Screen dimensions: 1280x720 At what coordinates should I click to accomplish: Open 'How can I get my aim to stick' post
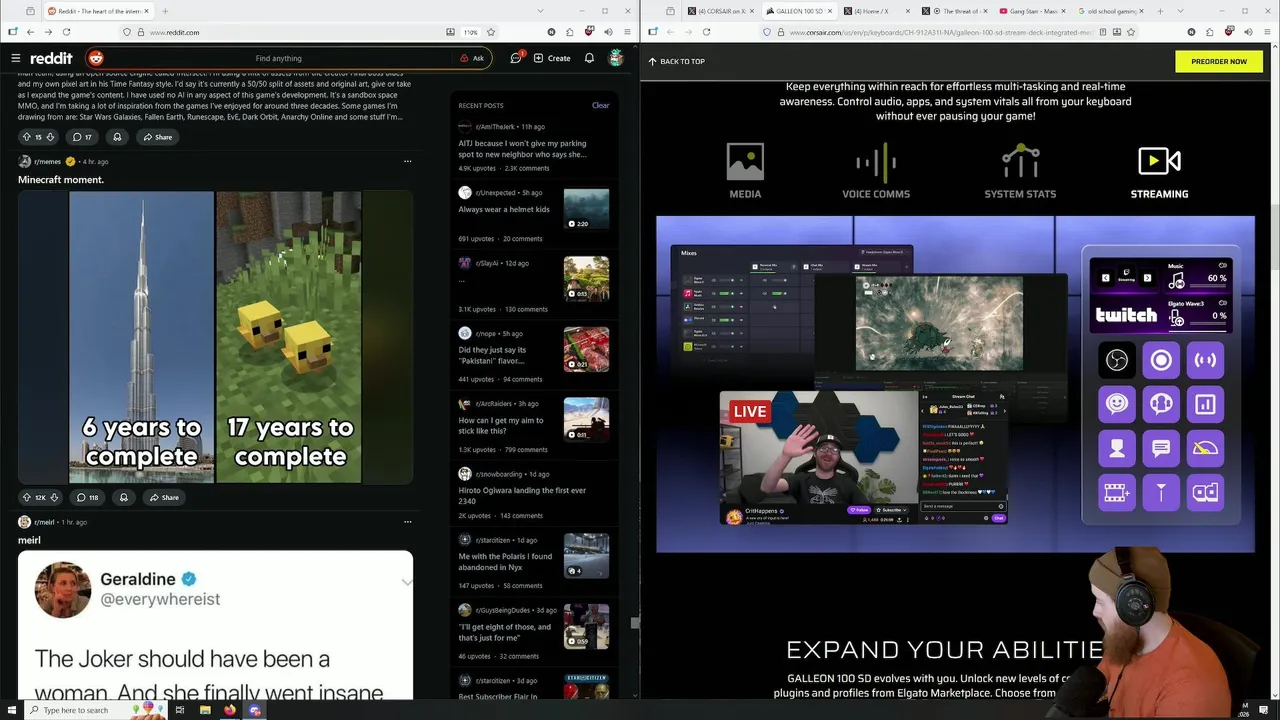pyautogui.click(x=501, y=425)
